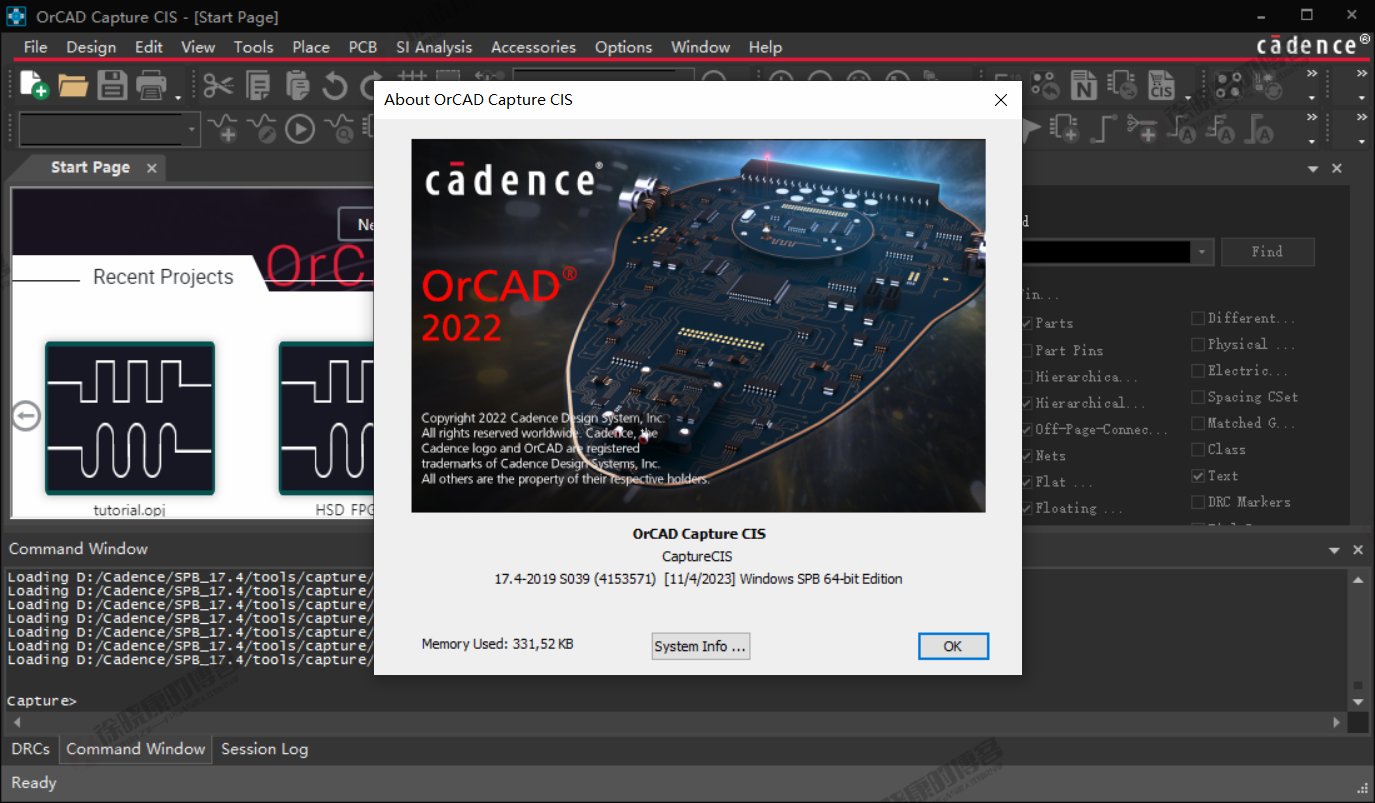This screenshot has width=1375, height=803.
Task: Open System Info ... from About dialog
Action: 700,646
